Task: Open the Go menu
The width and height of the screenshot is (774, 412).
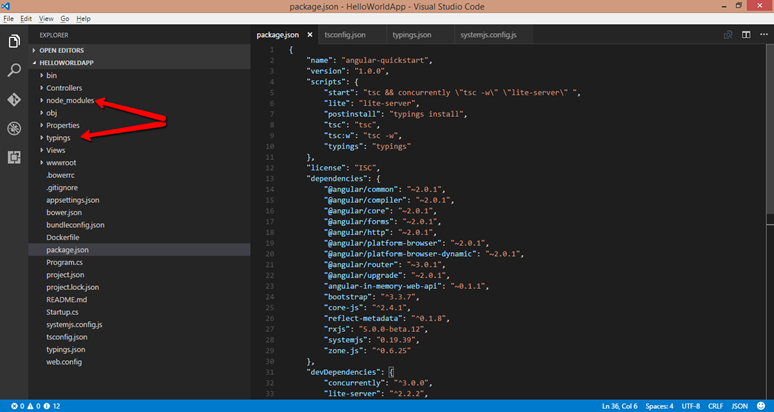Action: [x=65, y=19]
